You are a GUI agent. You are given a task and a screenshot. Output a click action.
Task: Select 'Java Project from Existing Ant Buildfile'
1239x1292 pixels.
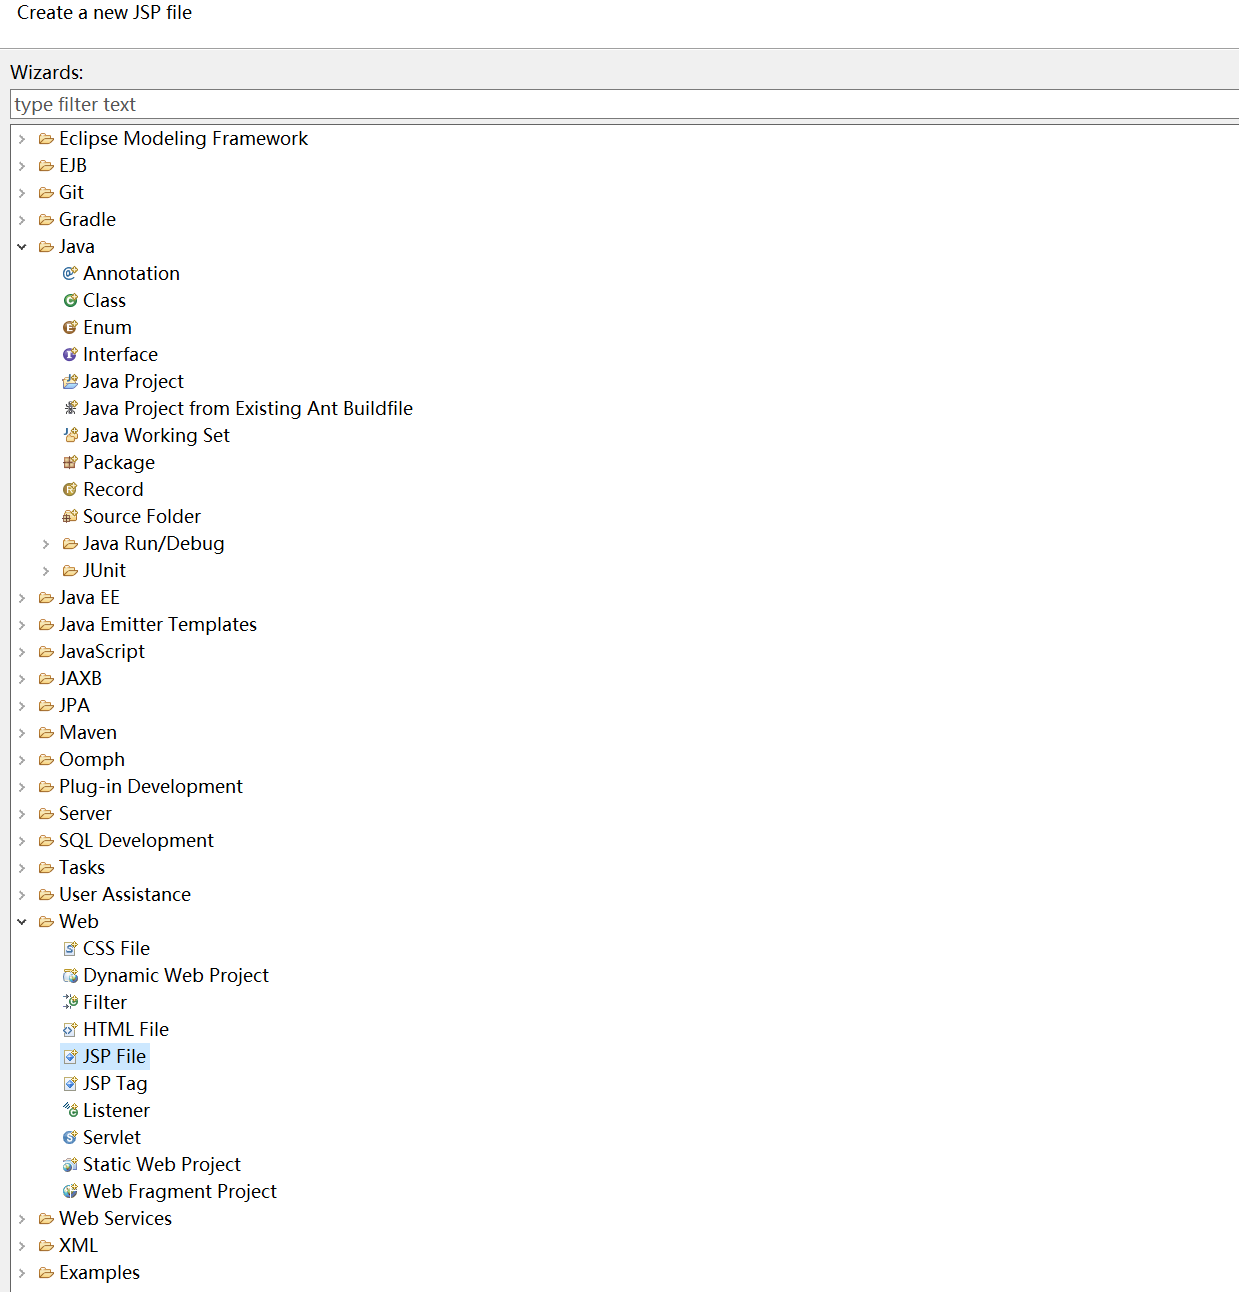248,408
